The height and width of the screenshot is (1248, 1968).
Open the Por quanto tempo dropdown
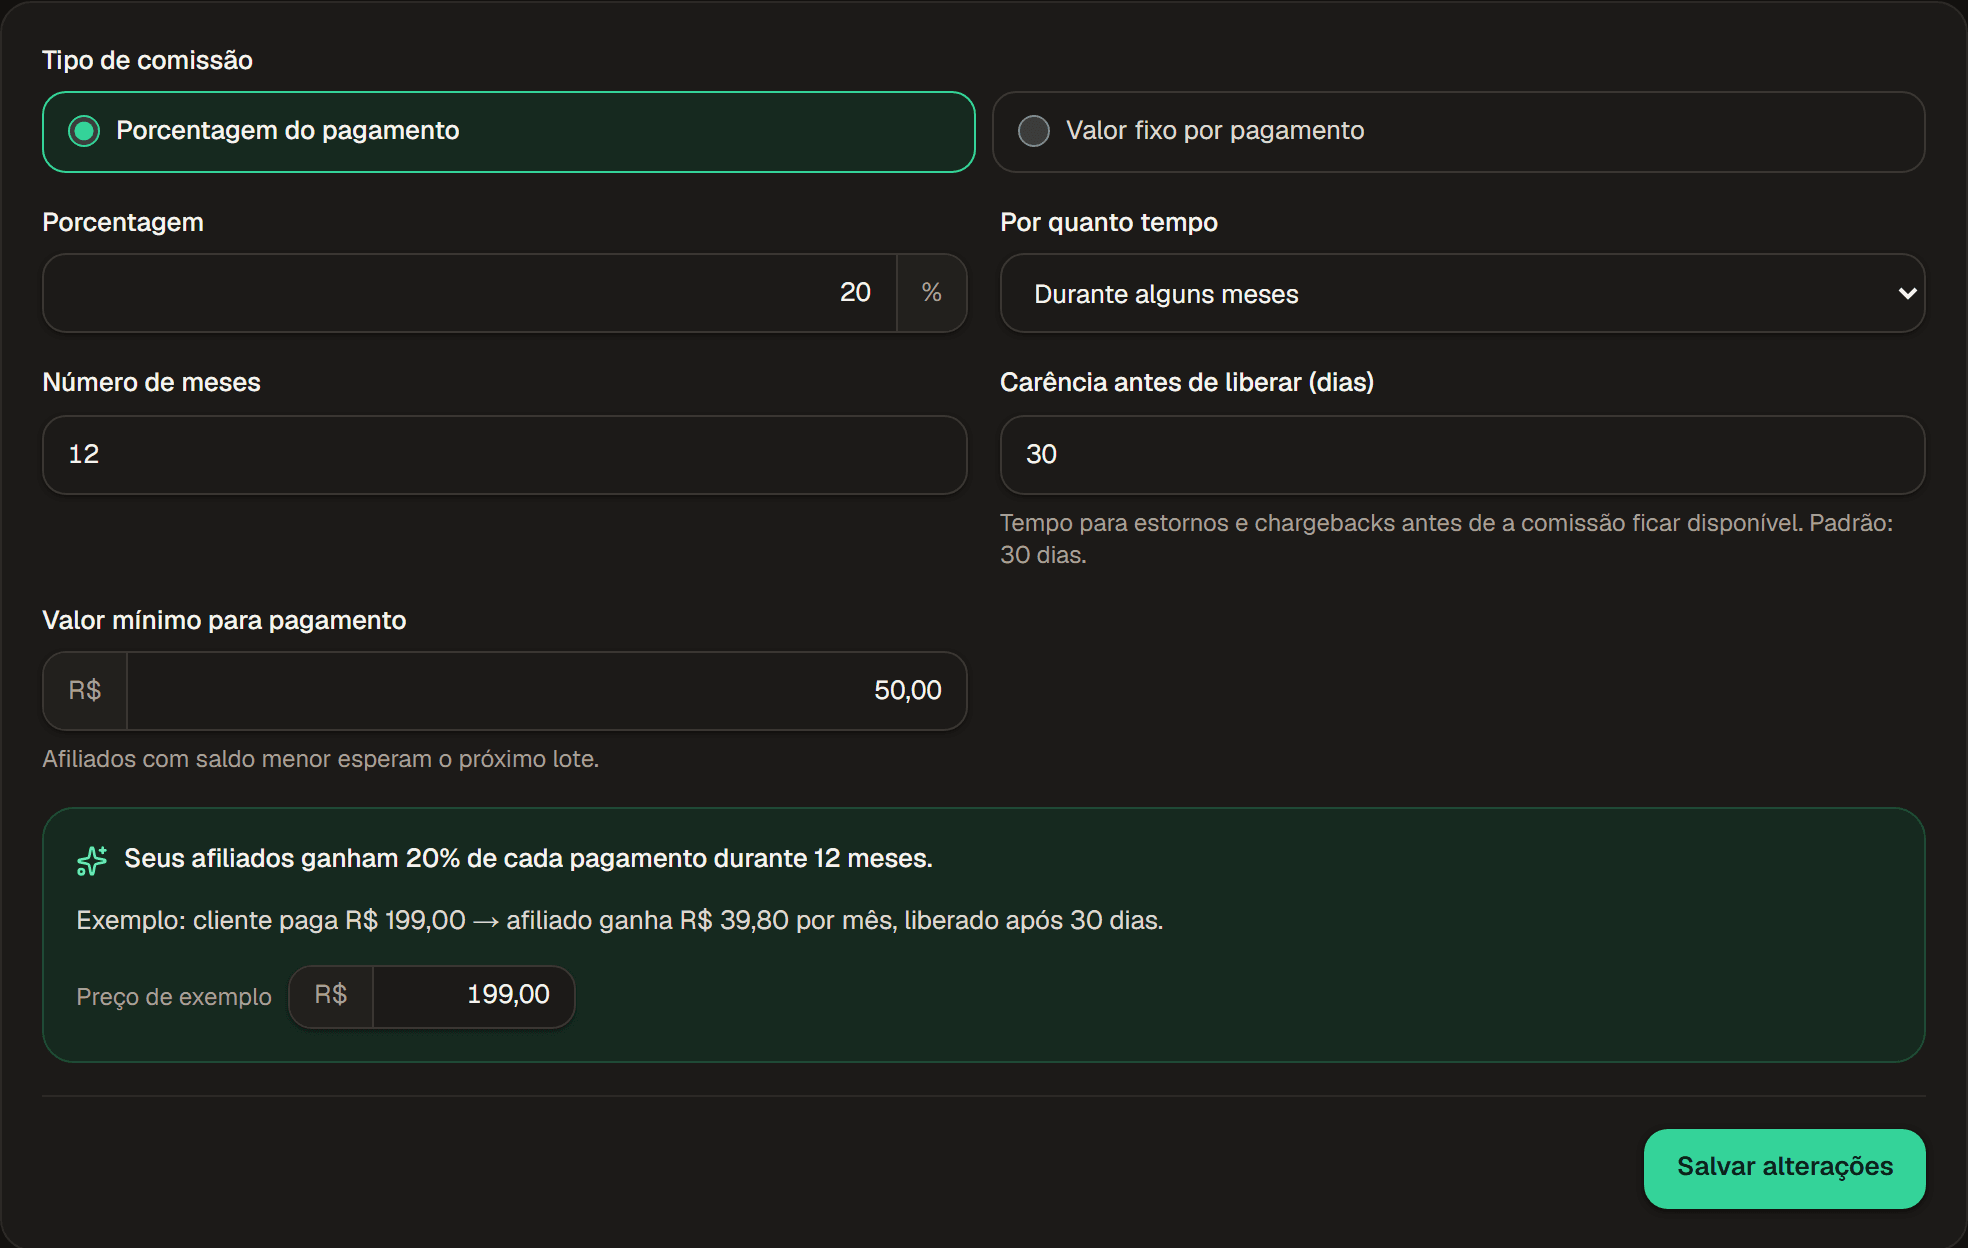[x=1462, y=293]
